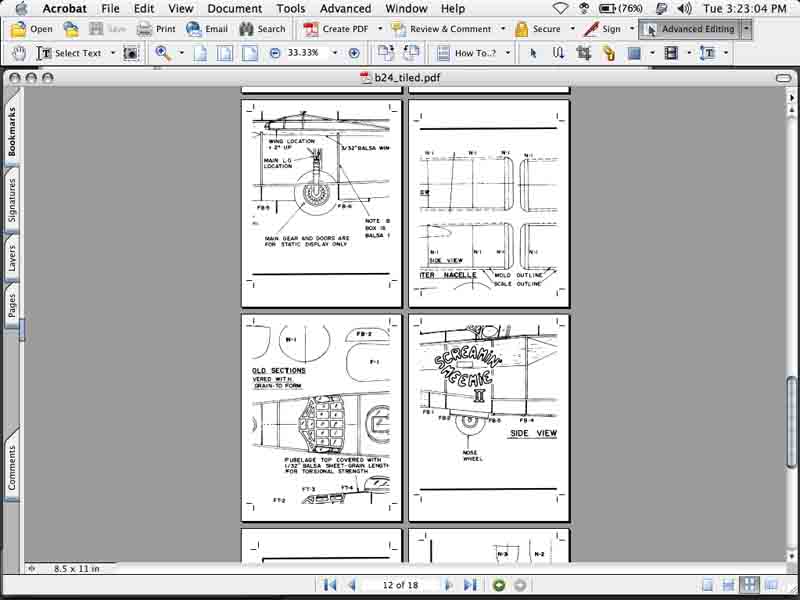
Task: Jump to the last page
Action: point(470,585)
